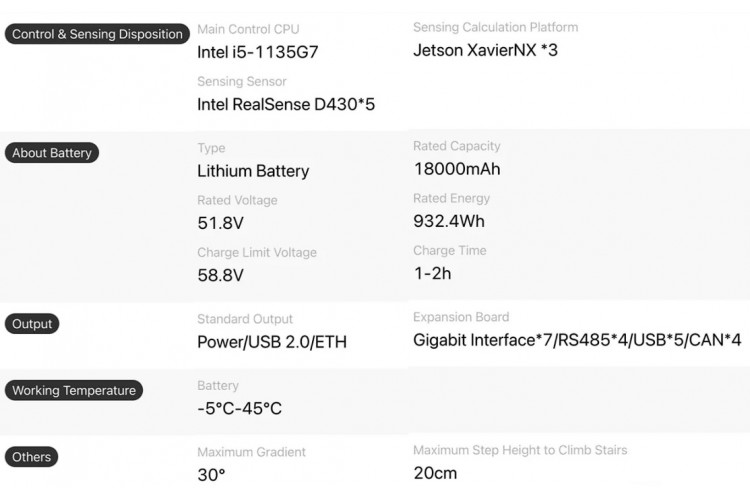Image resolution: width=750 pixels, height=500 pixels.
Task: Click the Intel i5-1135G7 CPU value
Action: pyautogui.click(x=258, y=52)
